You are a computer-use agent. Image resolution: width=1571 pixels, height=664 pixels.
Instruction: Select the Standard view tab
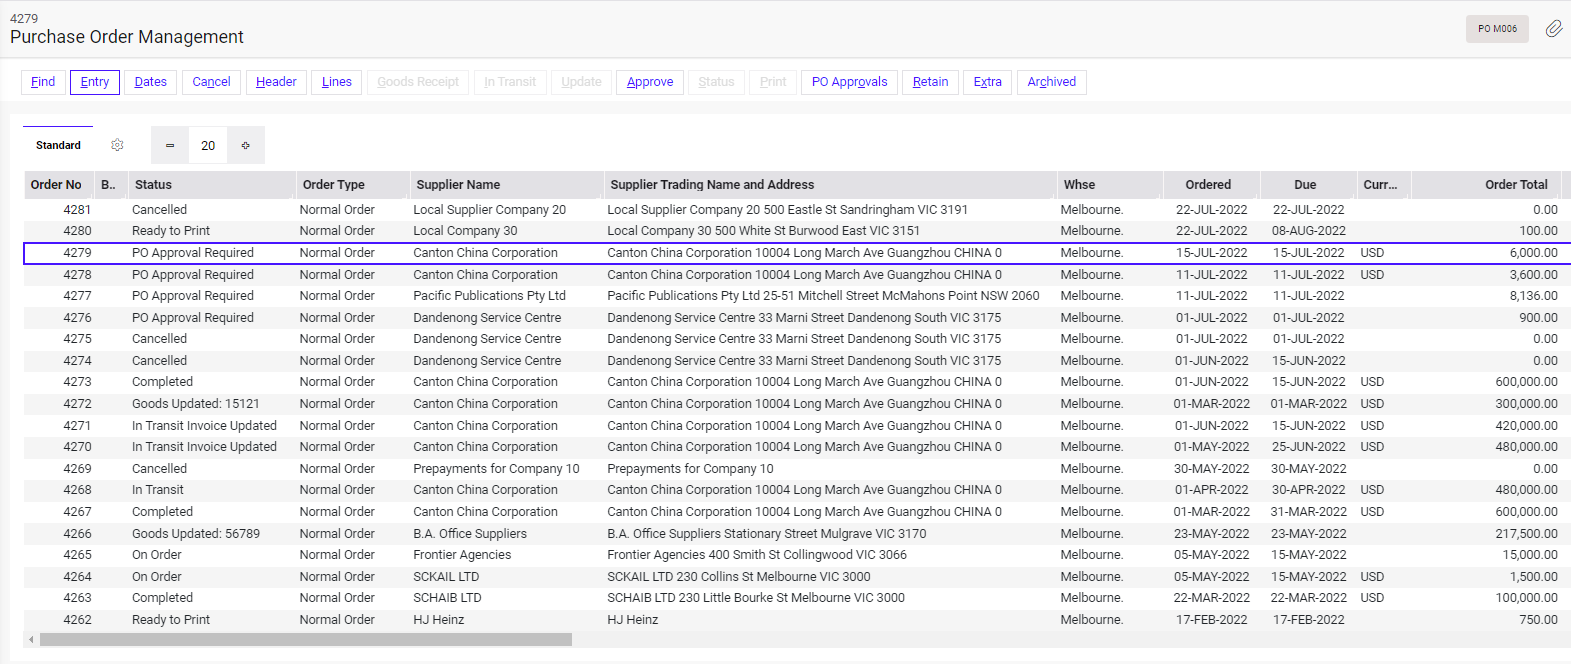click(58, 145)
